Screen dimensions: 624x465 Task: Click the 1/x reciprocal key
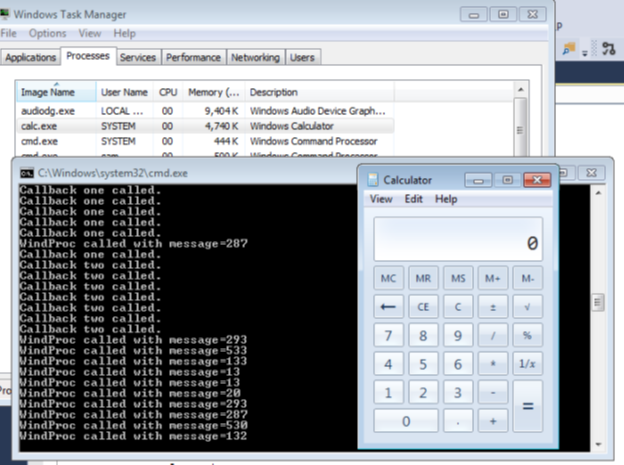pyautogui.click(x=528, y=364)
